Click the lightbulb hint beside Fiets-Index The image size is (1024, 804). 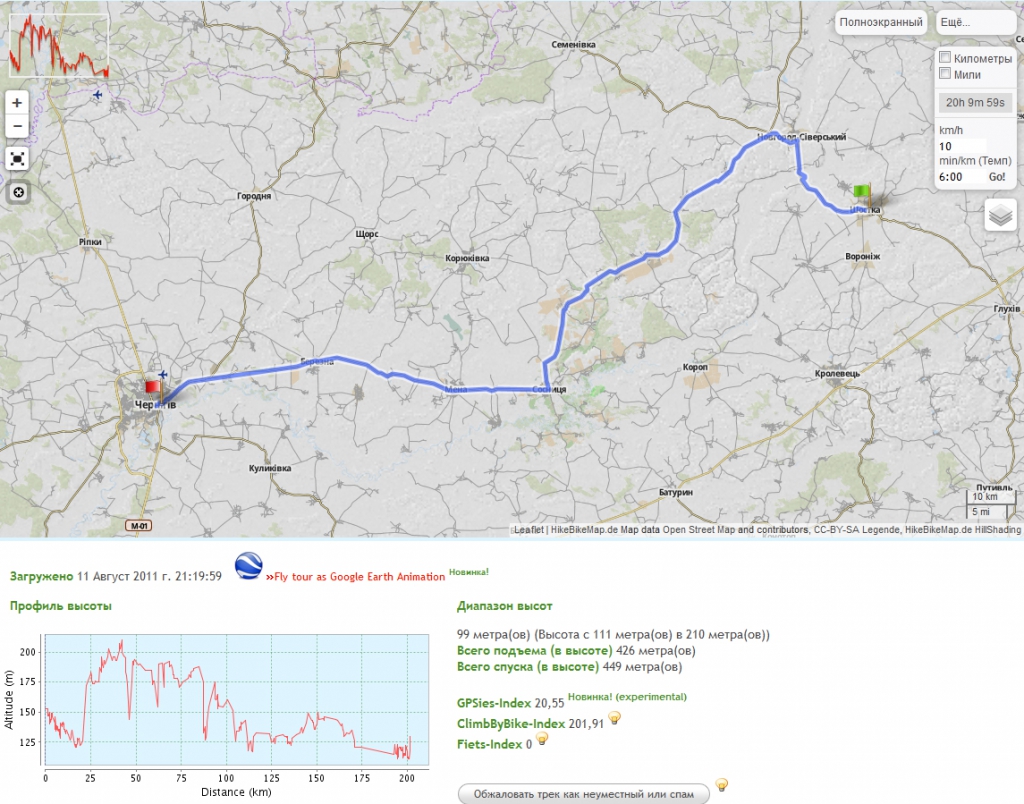(543, 739)
